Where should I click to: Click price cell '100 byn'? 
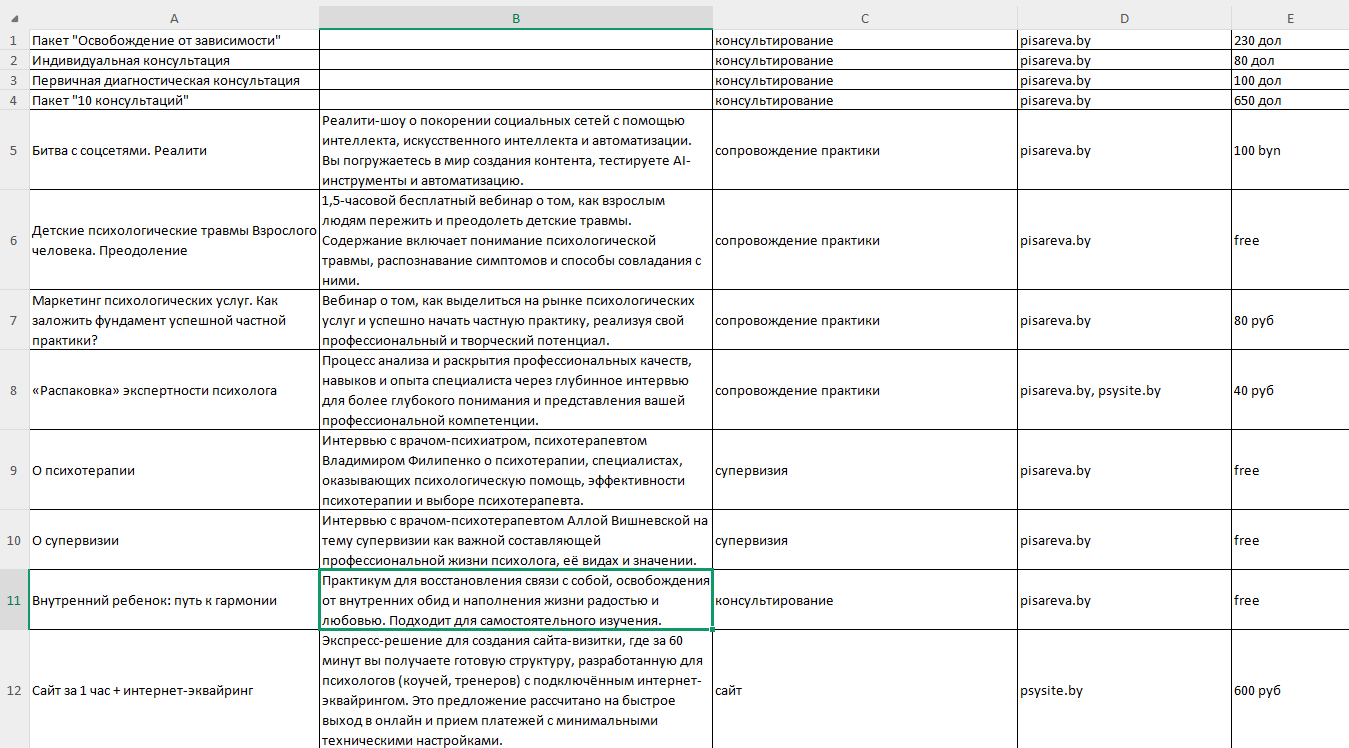pos(1290,150)
